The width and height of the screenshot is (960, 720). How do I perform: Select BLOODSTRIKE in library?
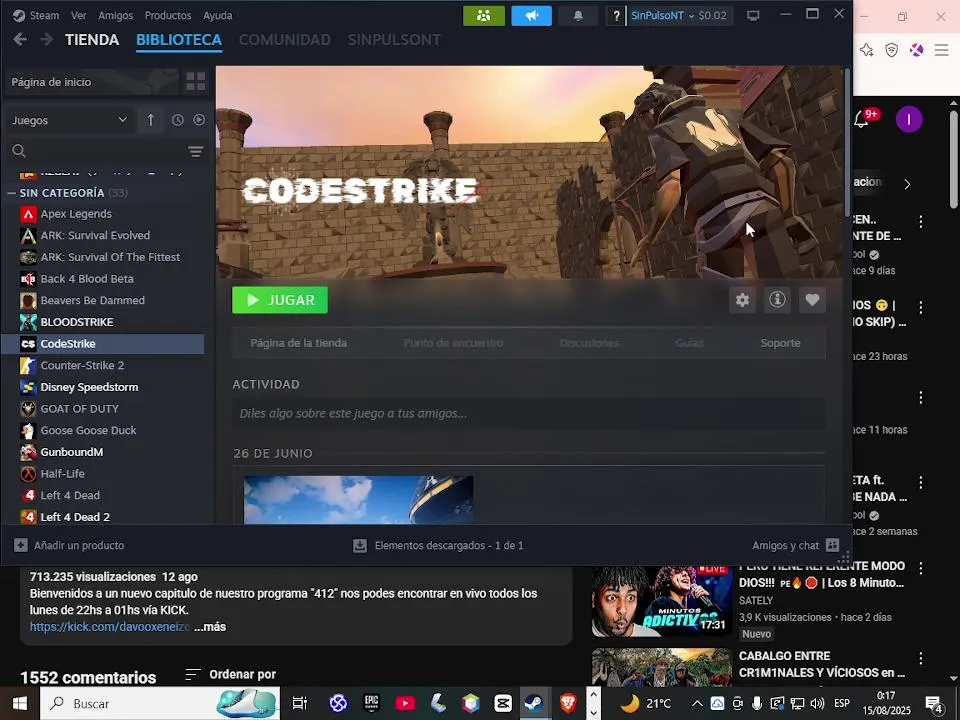(x=103, y=322)
